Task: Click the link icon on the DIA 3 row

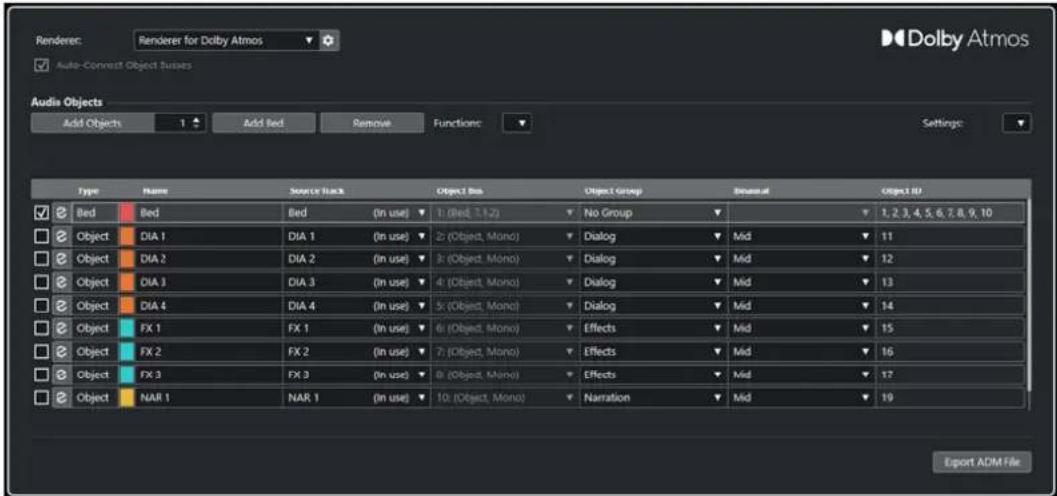Action: pos(62,282)
